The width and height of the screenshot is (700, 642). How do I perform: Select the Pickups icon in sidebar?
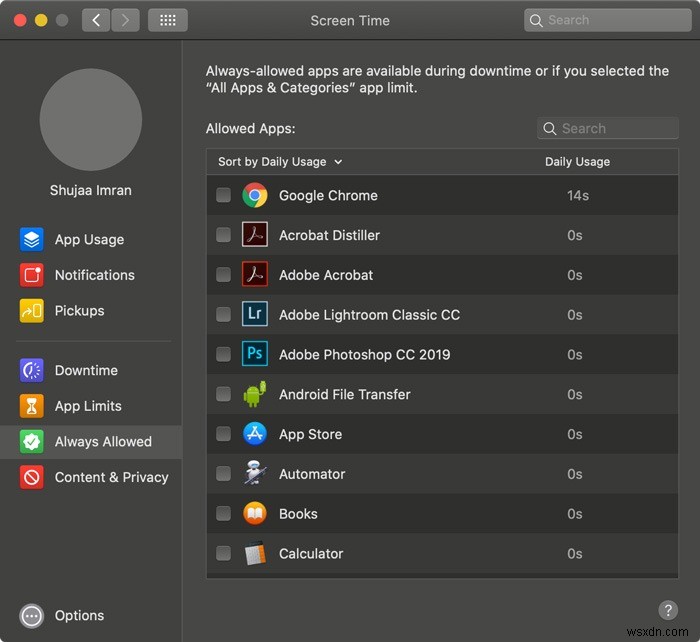[x=32, y=311]
